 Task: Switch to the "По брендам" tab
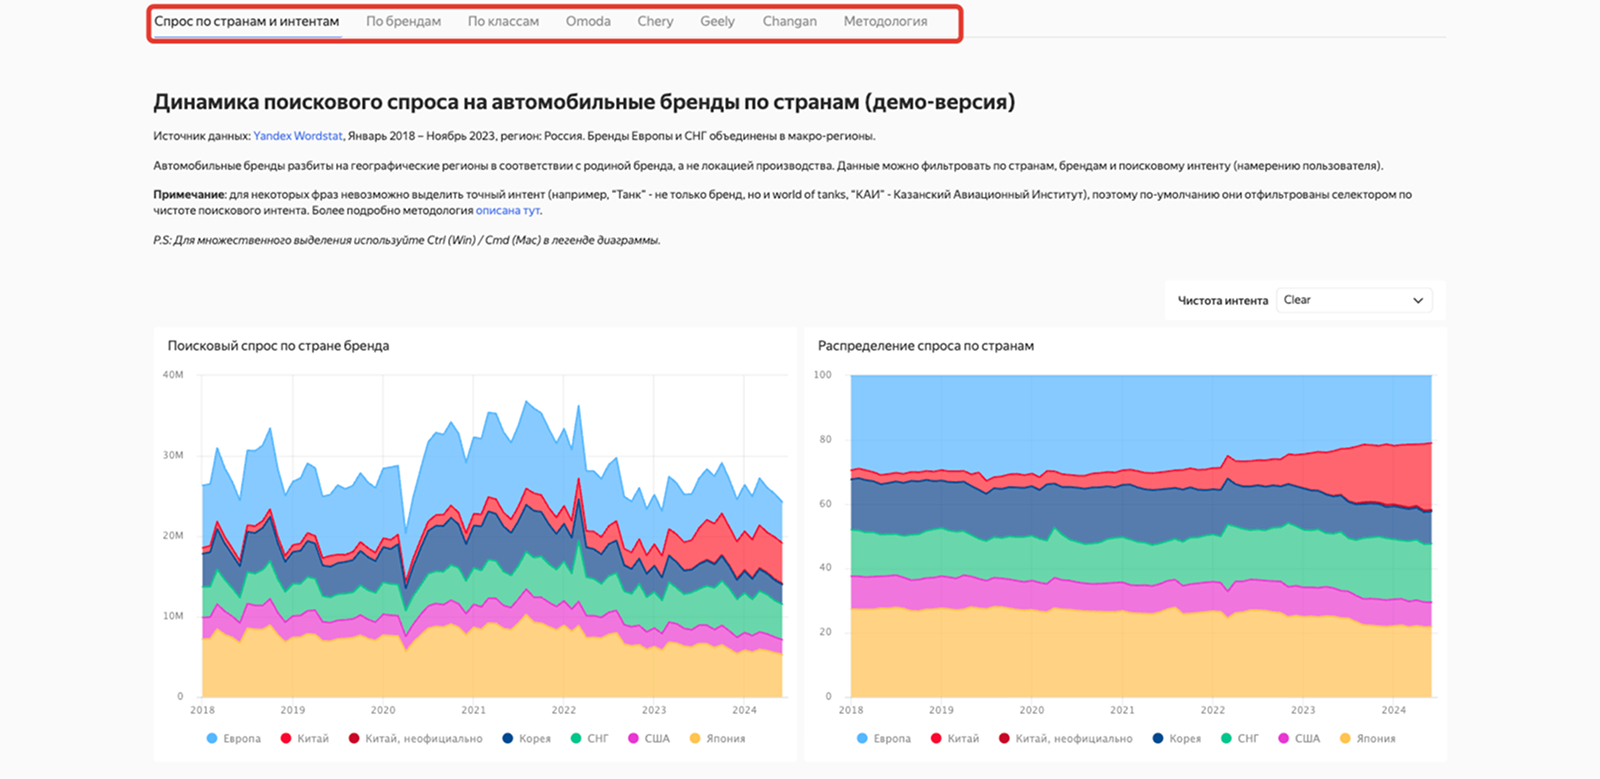(403, 21)
